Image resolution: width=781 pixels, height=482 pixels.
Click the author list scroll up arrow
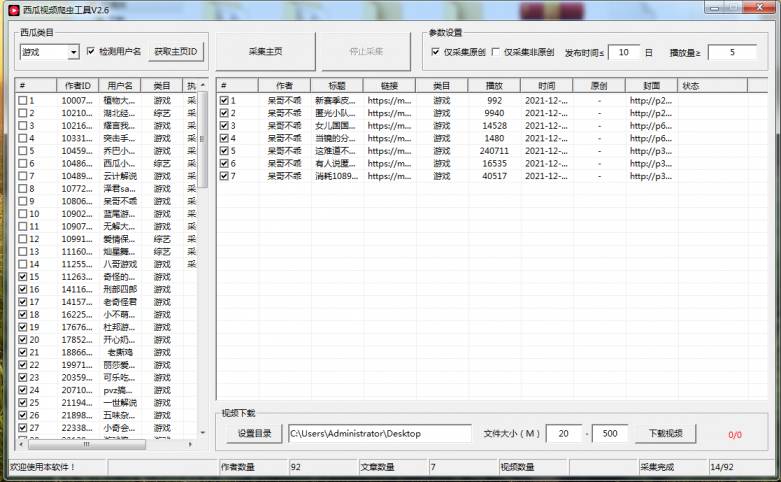pyautogui.click(x=203, y=85)
